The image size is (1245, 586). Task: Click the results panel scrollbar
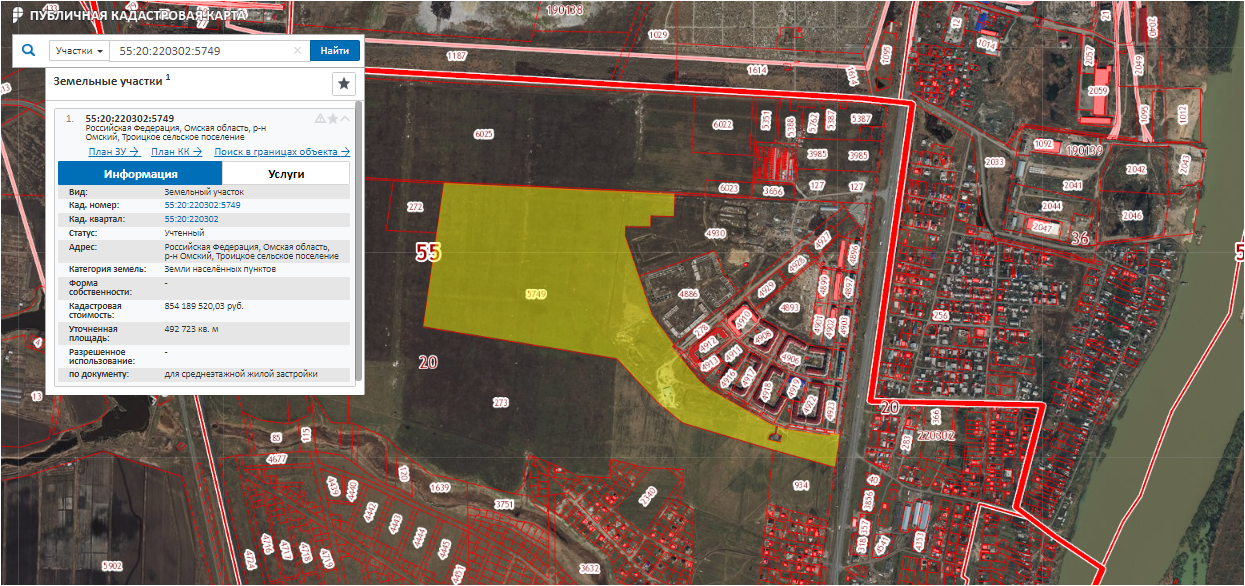pyautogui.click(x=358, y=240)
